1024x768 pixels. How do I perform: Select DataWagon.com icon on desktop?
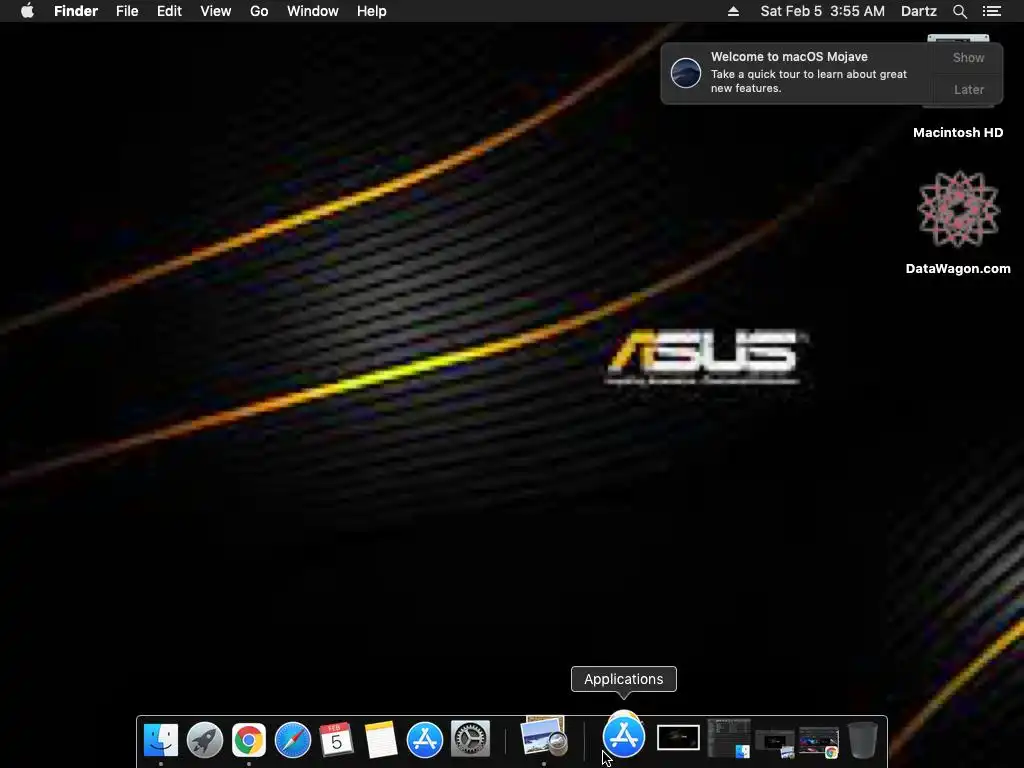[x=958, y=209]
